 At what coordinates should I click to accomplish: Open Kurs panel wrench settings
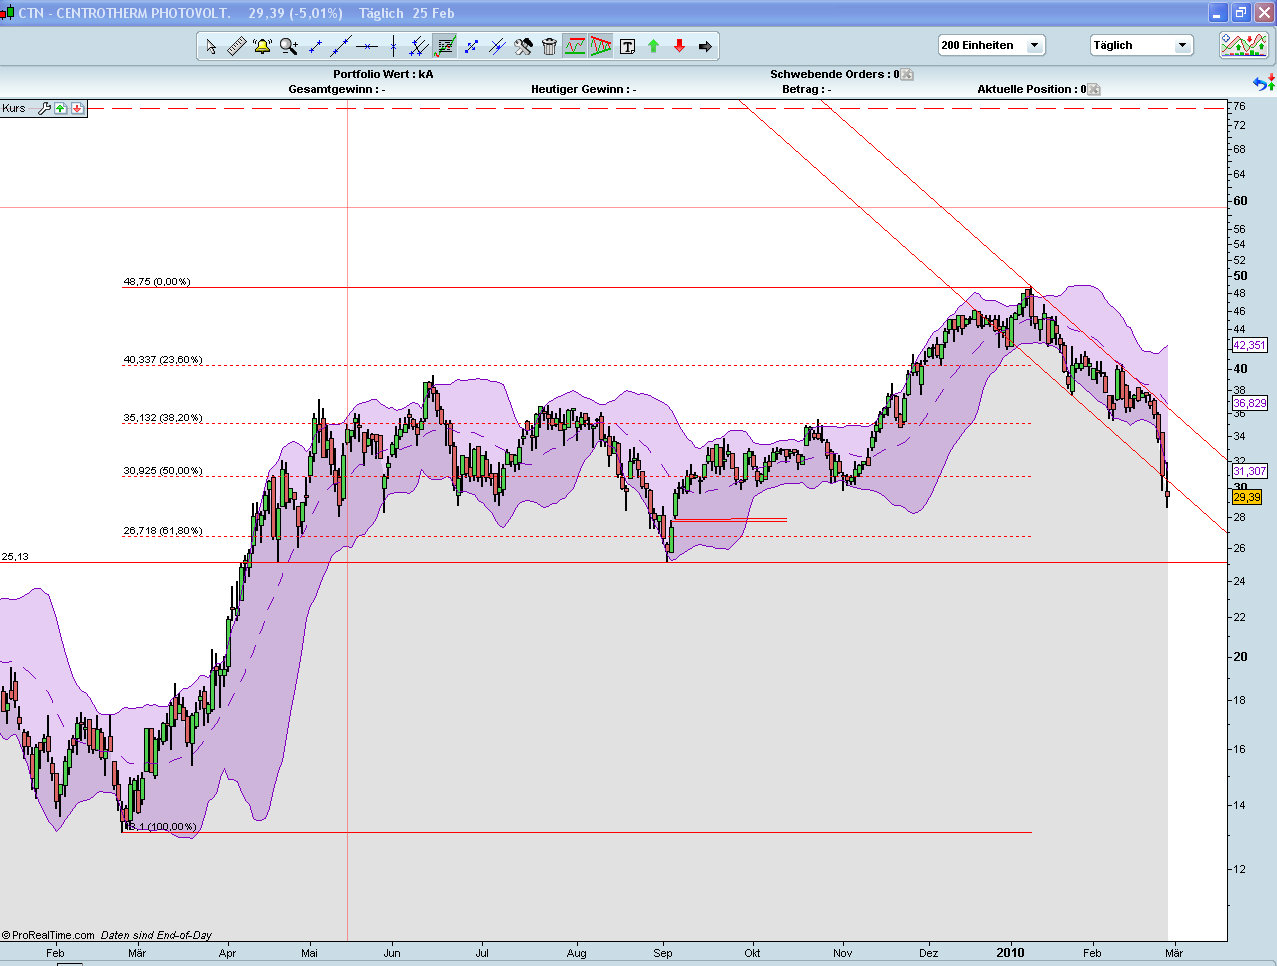44,108
